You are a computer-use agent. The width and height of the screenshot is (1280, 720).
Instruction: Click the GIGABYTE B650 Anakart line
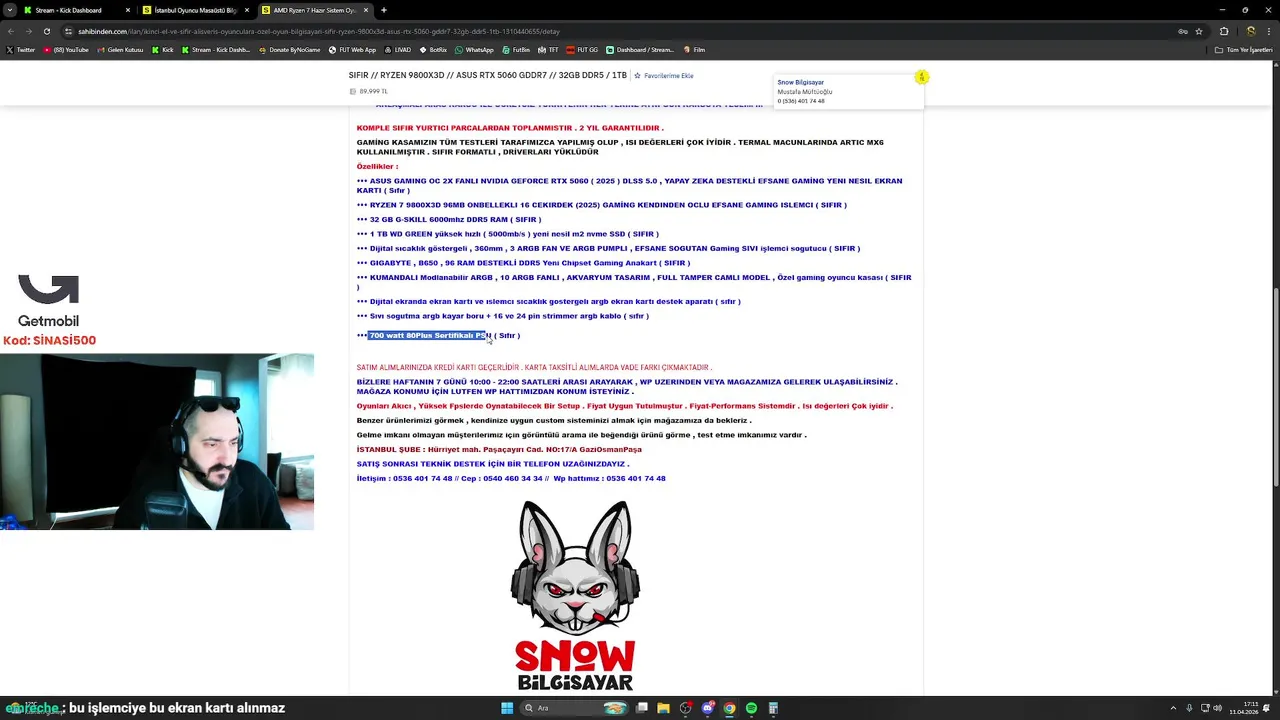point(523,263)
